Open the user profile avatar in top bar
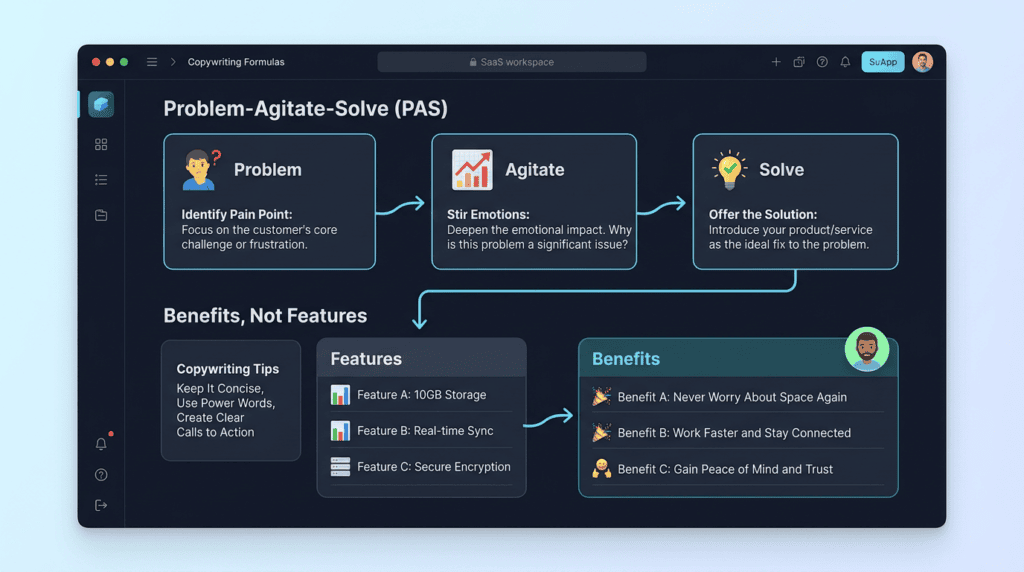This screenshot has width=1024, height=572. (x=923, y=62)
